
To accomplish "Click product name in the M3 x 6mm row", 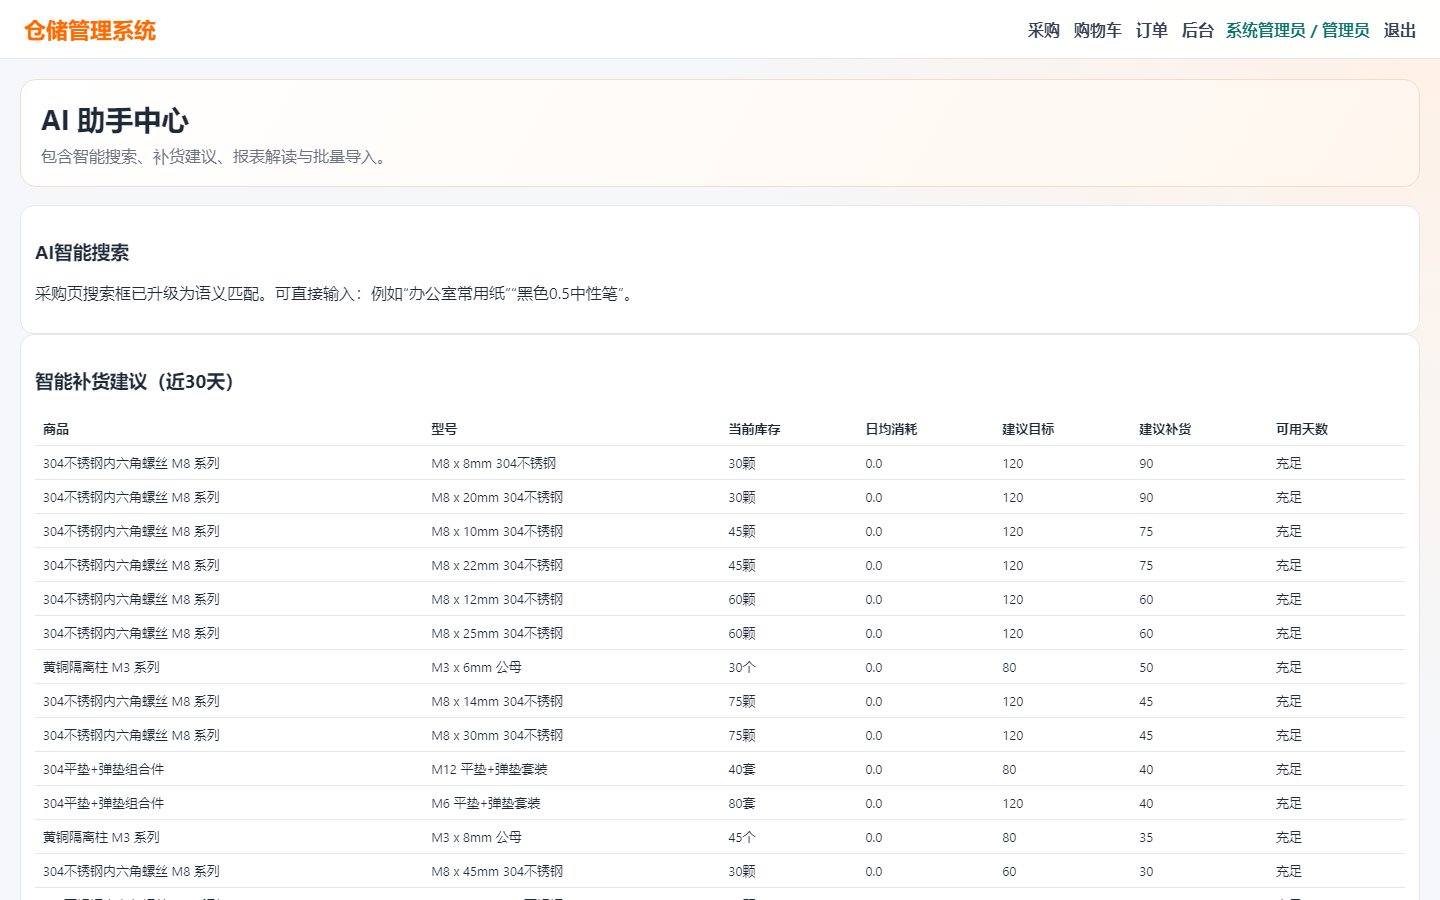I will 101,667.
